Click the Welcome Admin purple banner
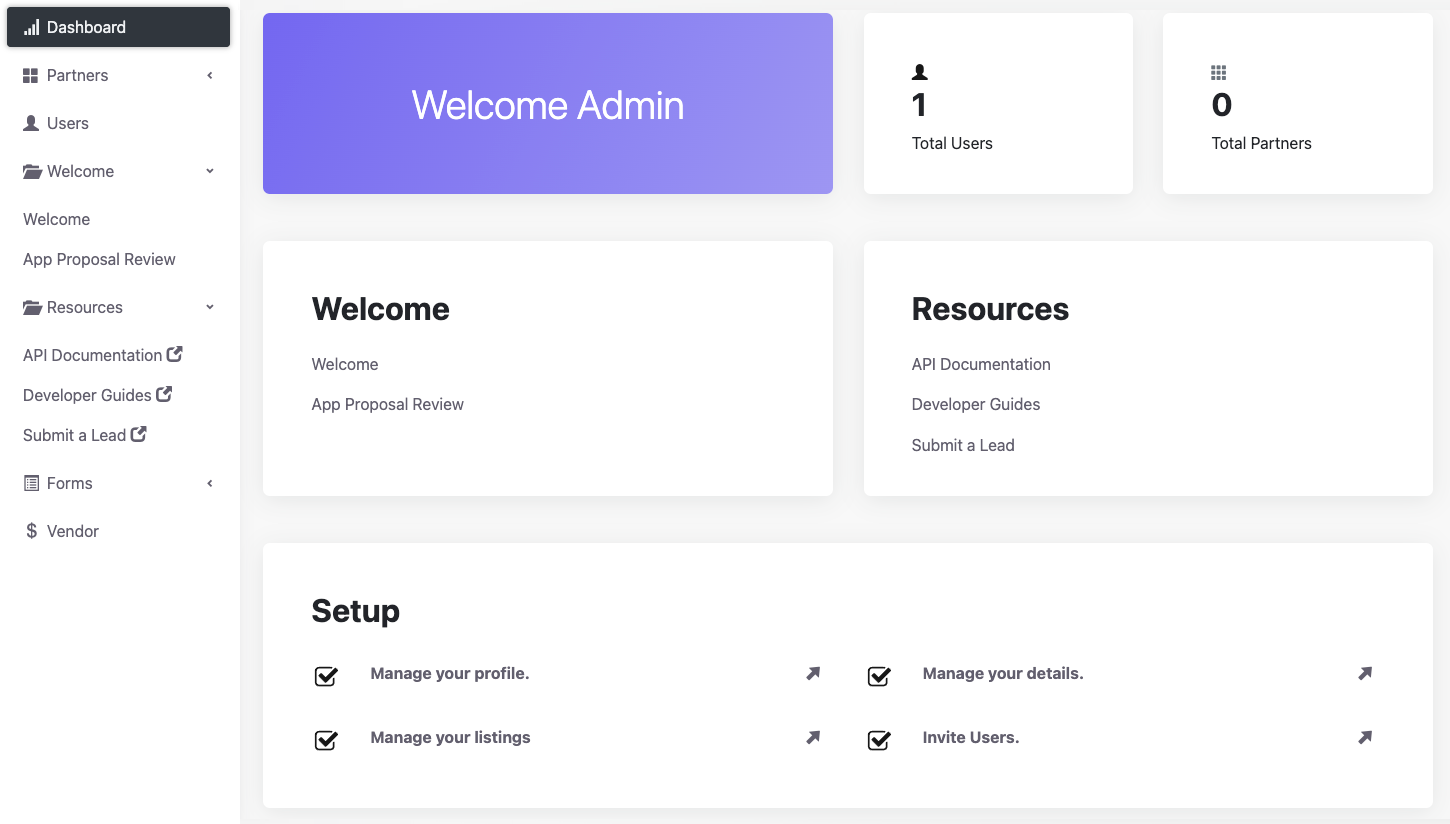 547,104
